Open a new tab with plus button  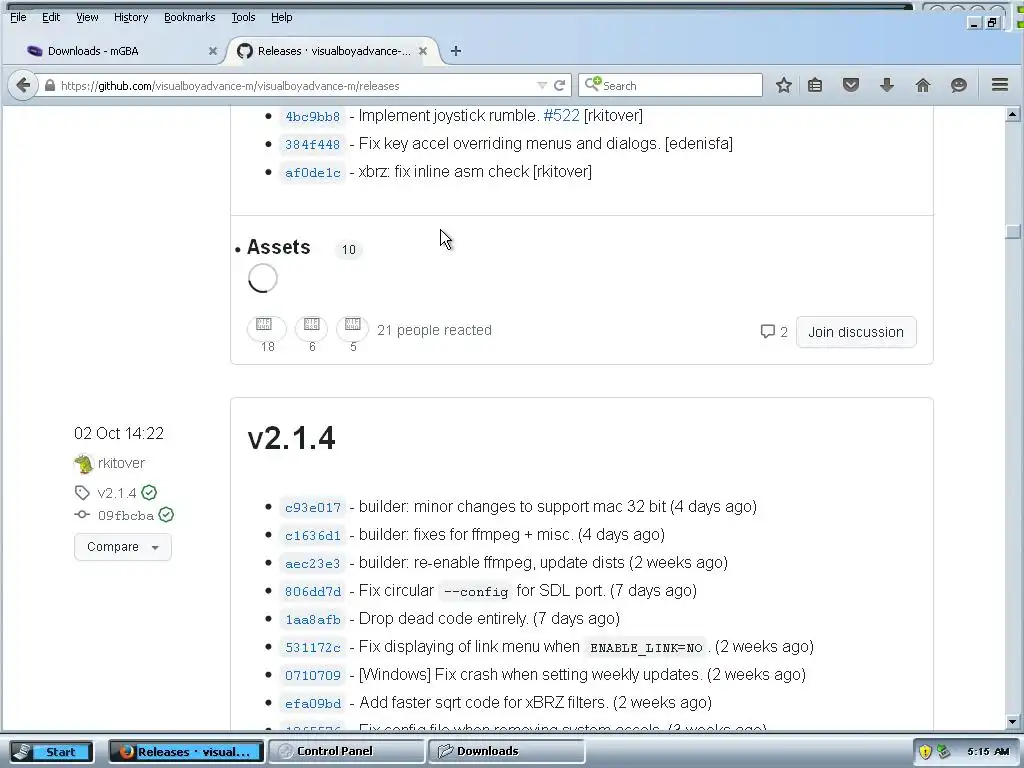(x=456, y=51)
